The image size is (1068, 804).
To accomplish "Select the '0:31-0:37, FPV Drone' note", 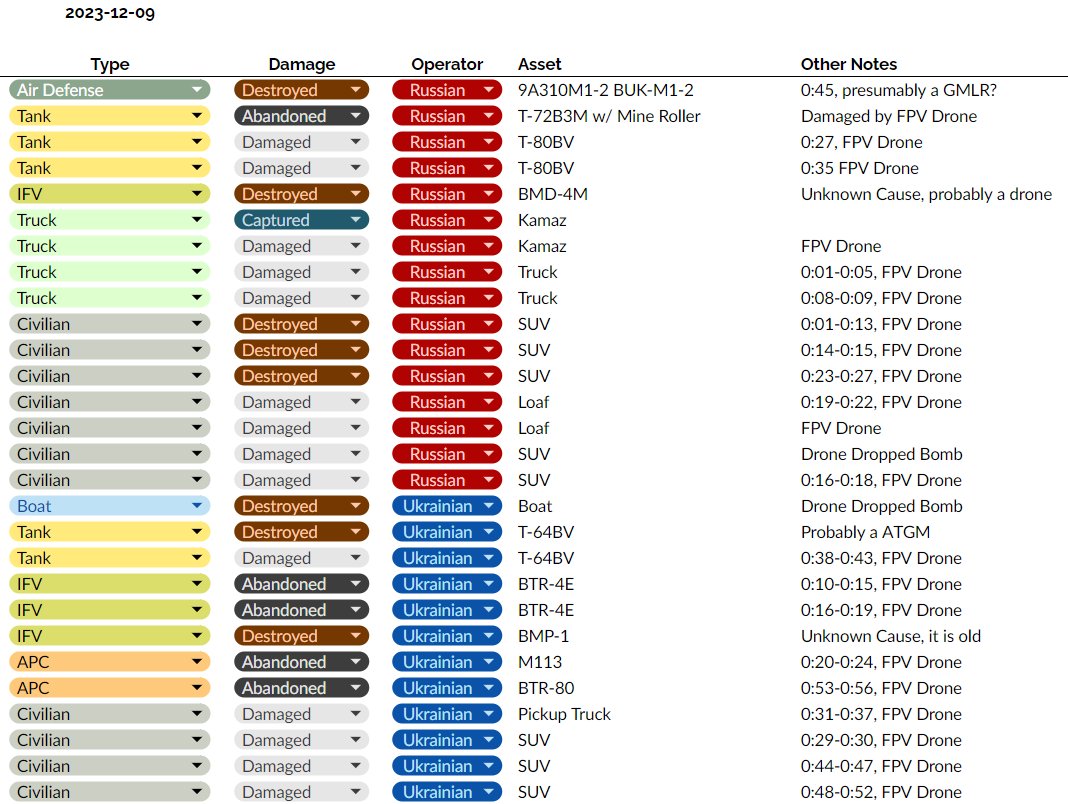I will (x=881, y=714).
